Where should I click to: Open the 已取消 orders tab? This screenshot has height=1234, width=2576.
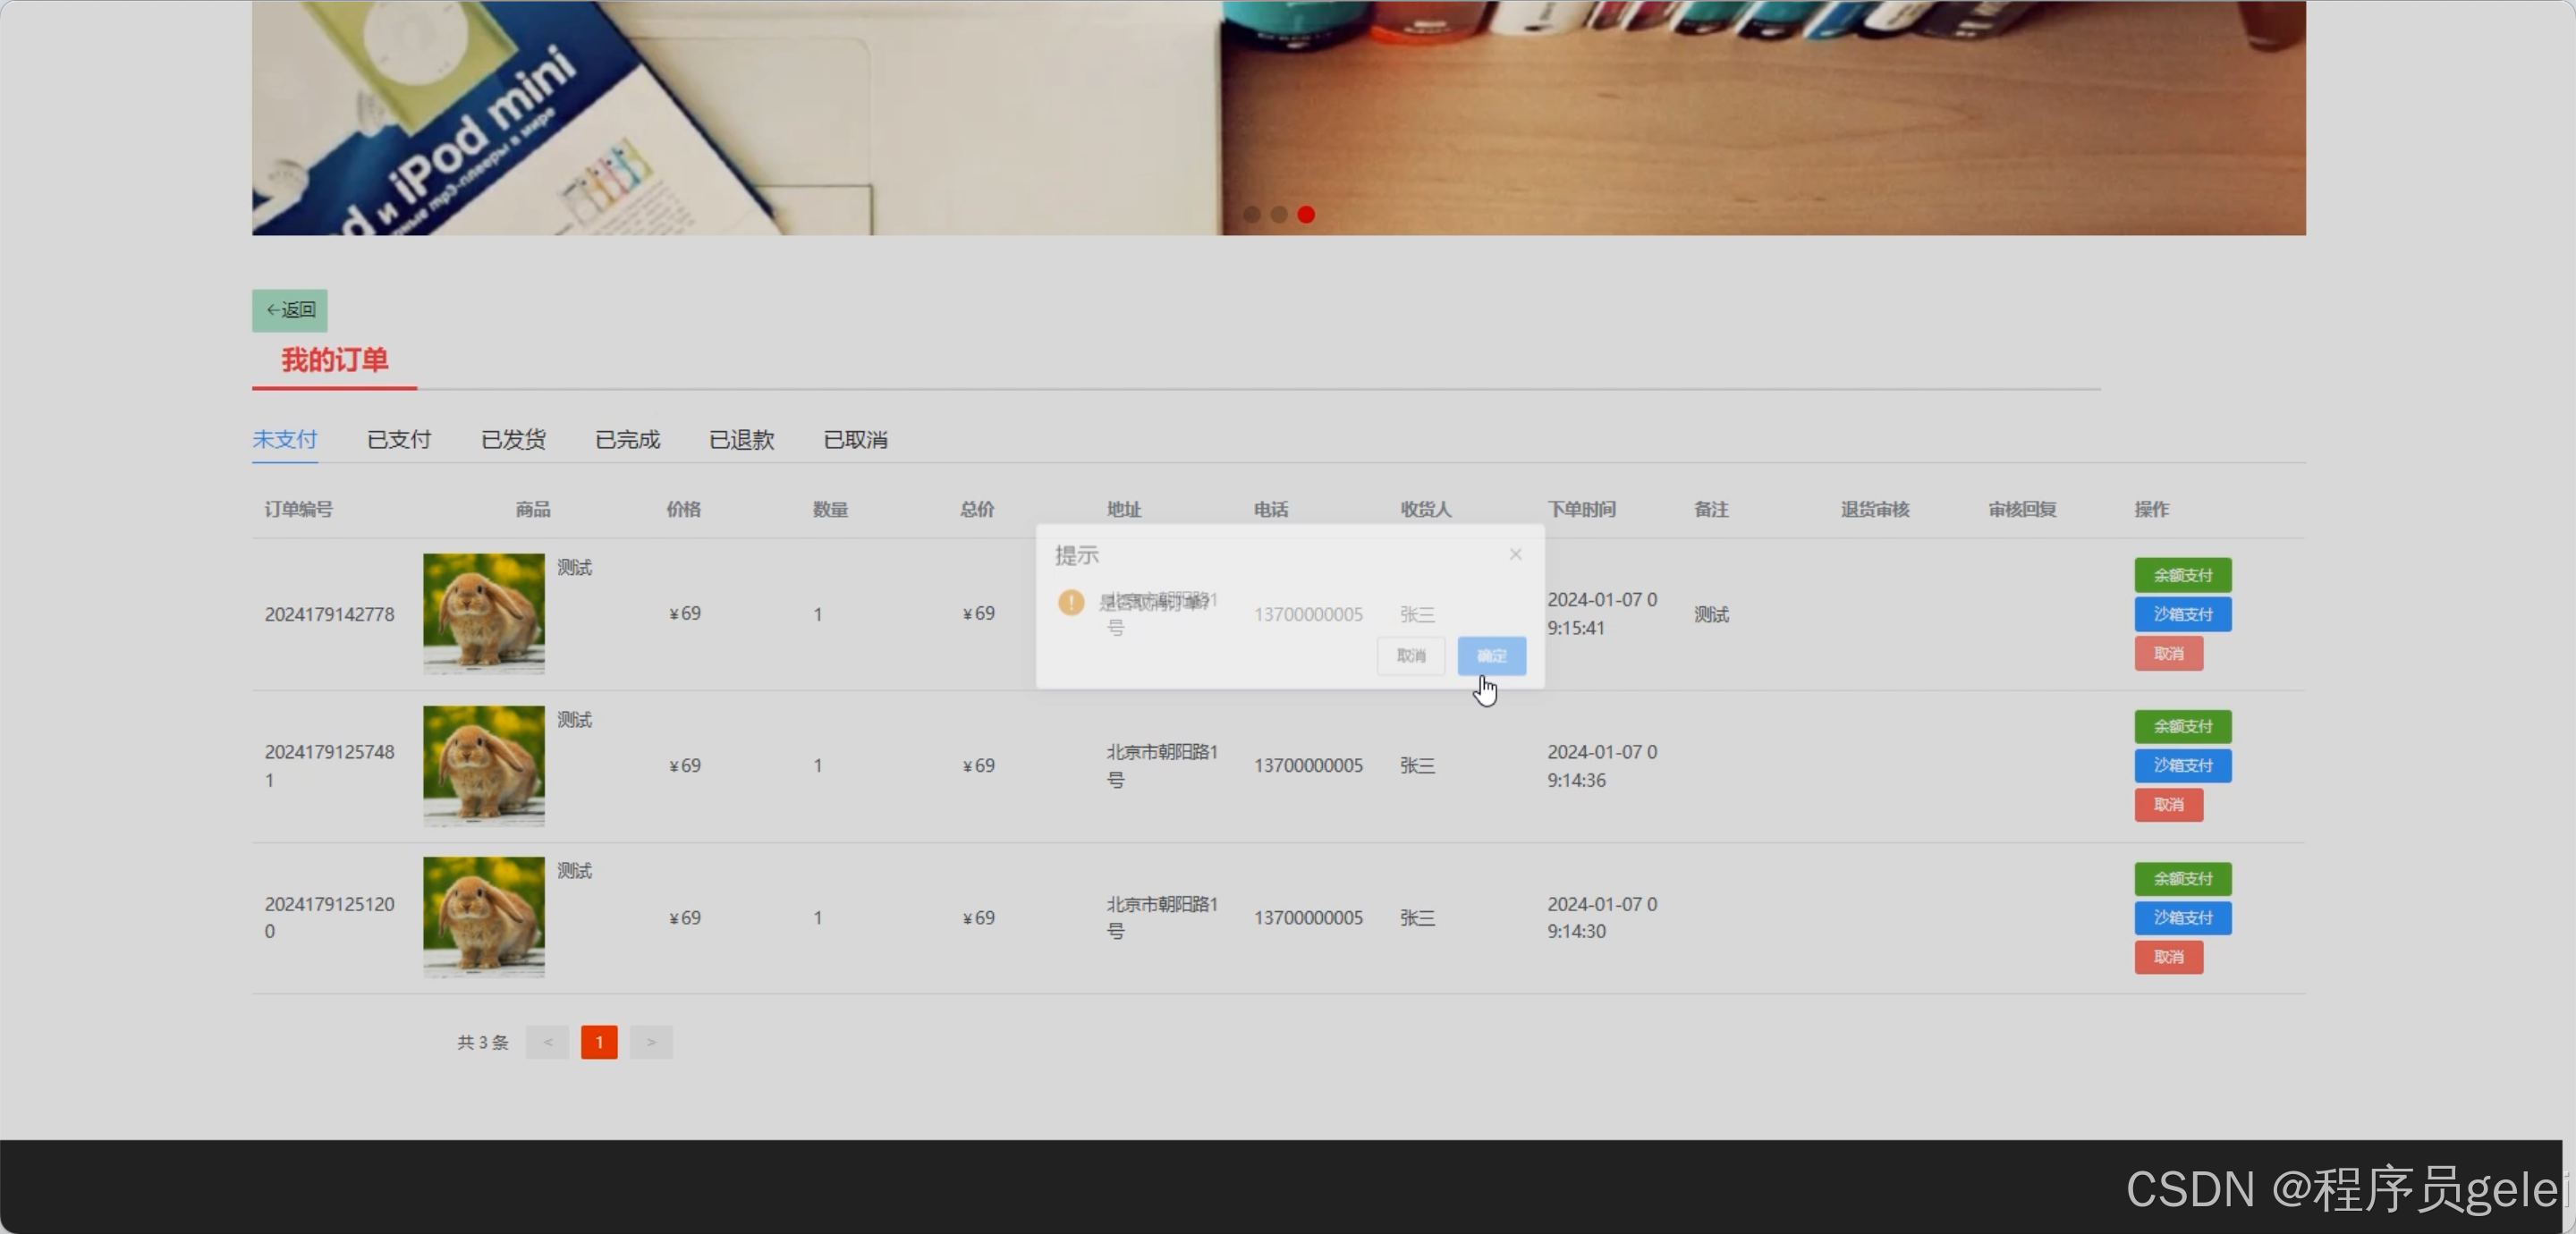click(855, 440)
